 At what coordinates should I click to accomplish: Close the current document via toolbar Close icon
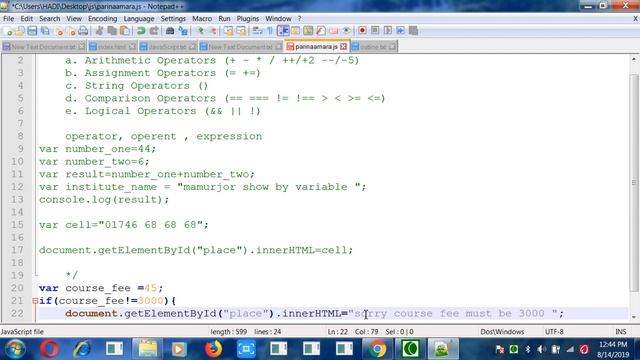pyautogui.click(x=59, y=31)
